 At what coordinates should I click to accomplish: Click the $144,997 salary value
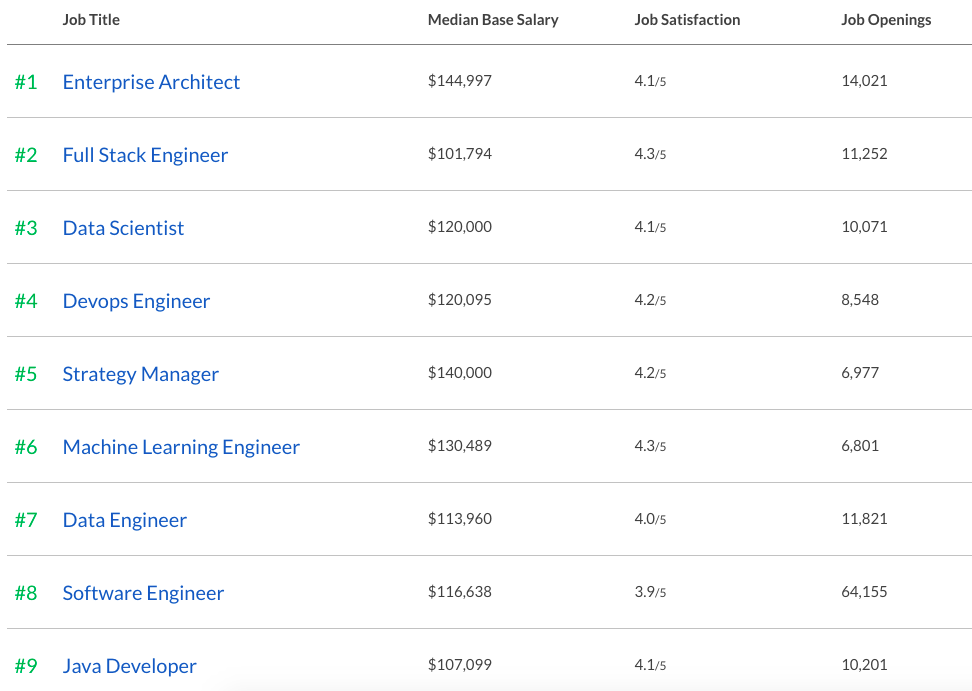pos(460,81)
